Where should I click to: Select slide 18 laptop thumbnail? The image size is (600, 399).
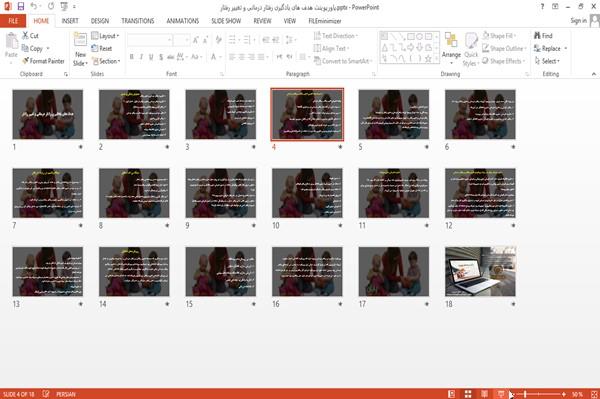point(480,271)
